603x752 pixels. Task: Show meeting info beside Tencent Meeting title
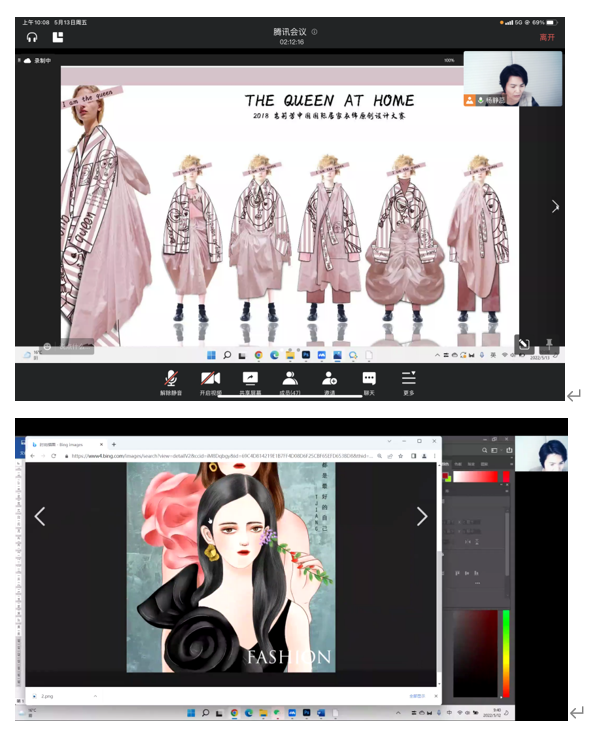pos(314,32)
